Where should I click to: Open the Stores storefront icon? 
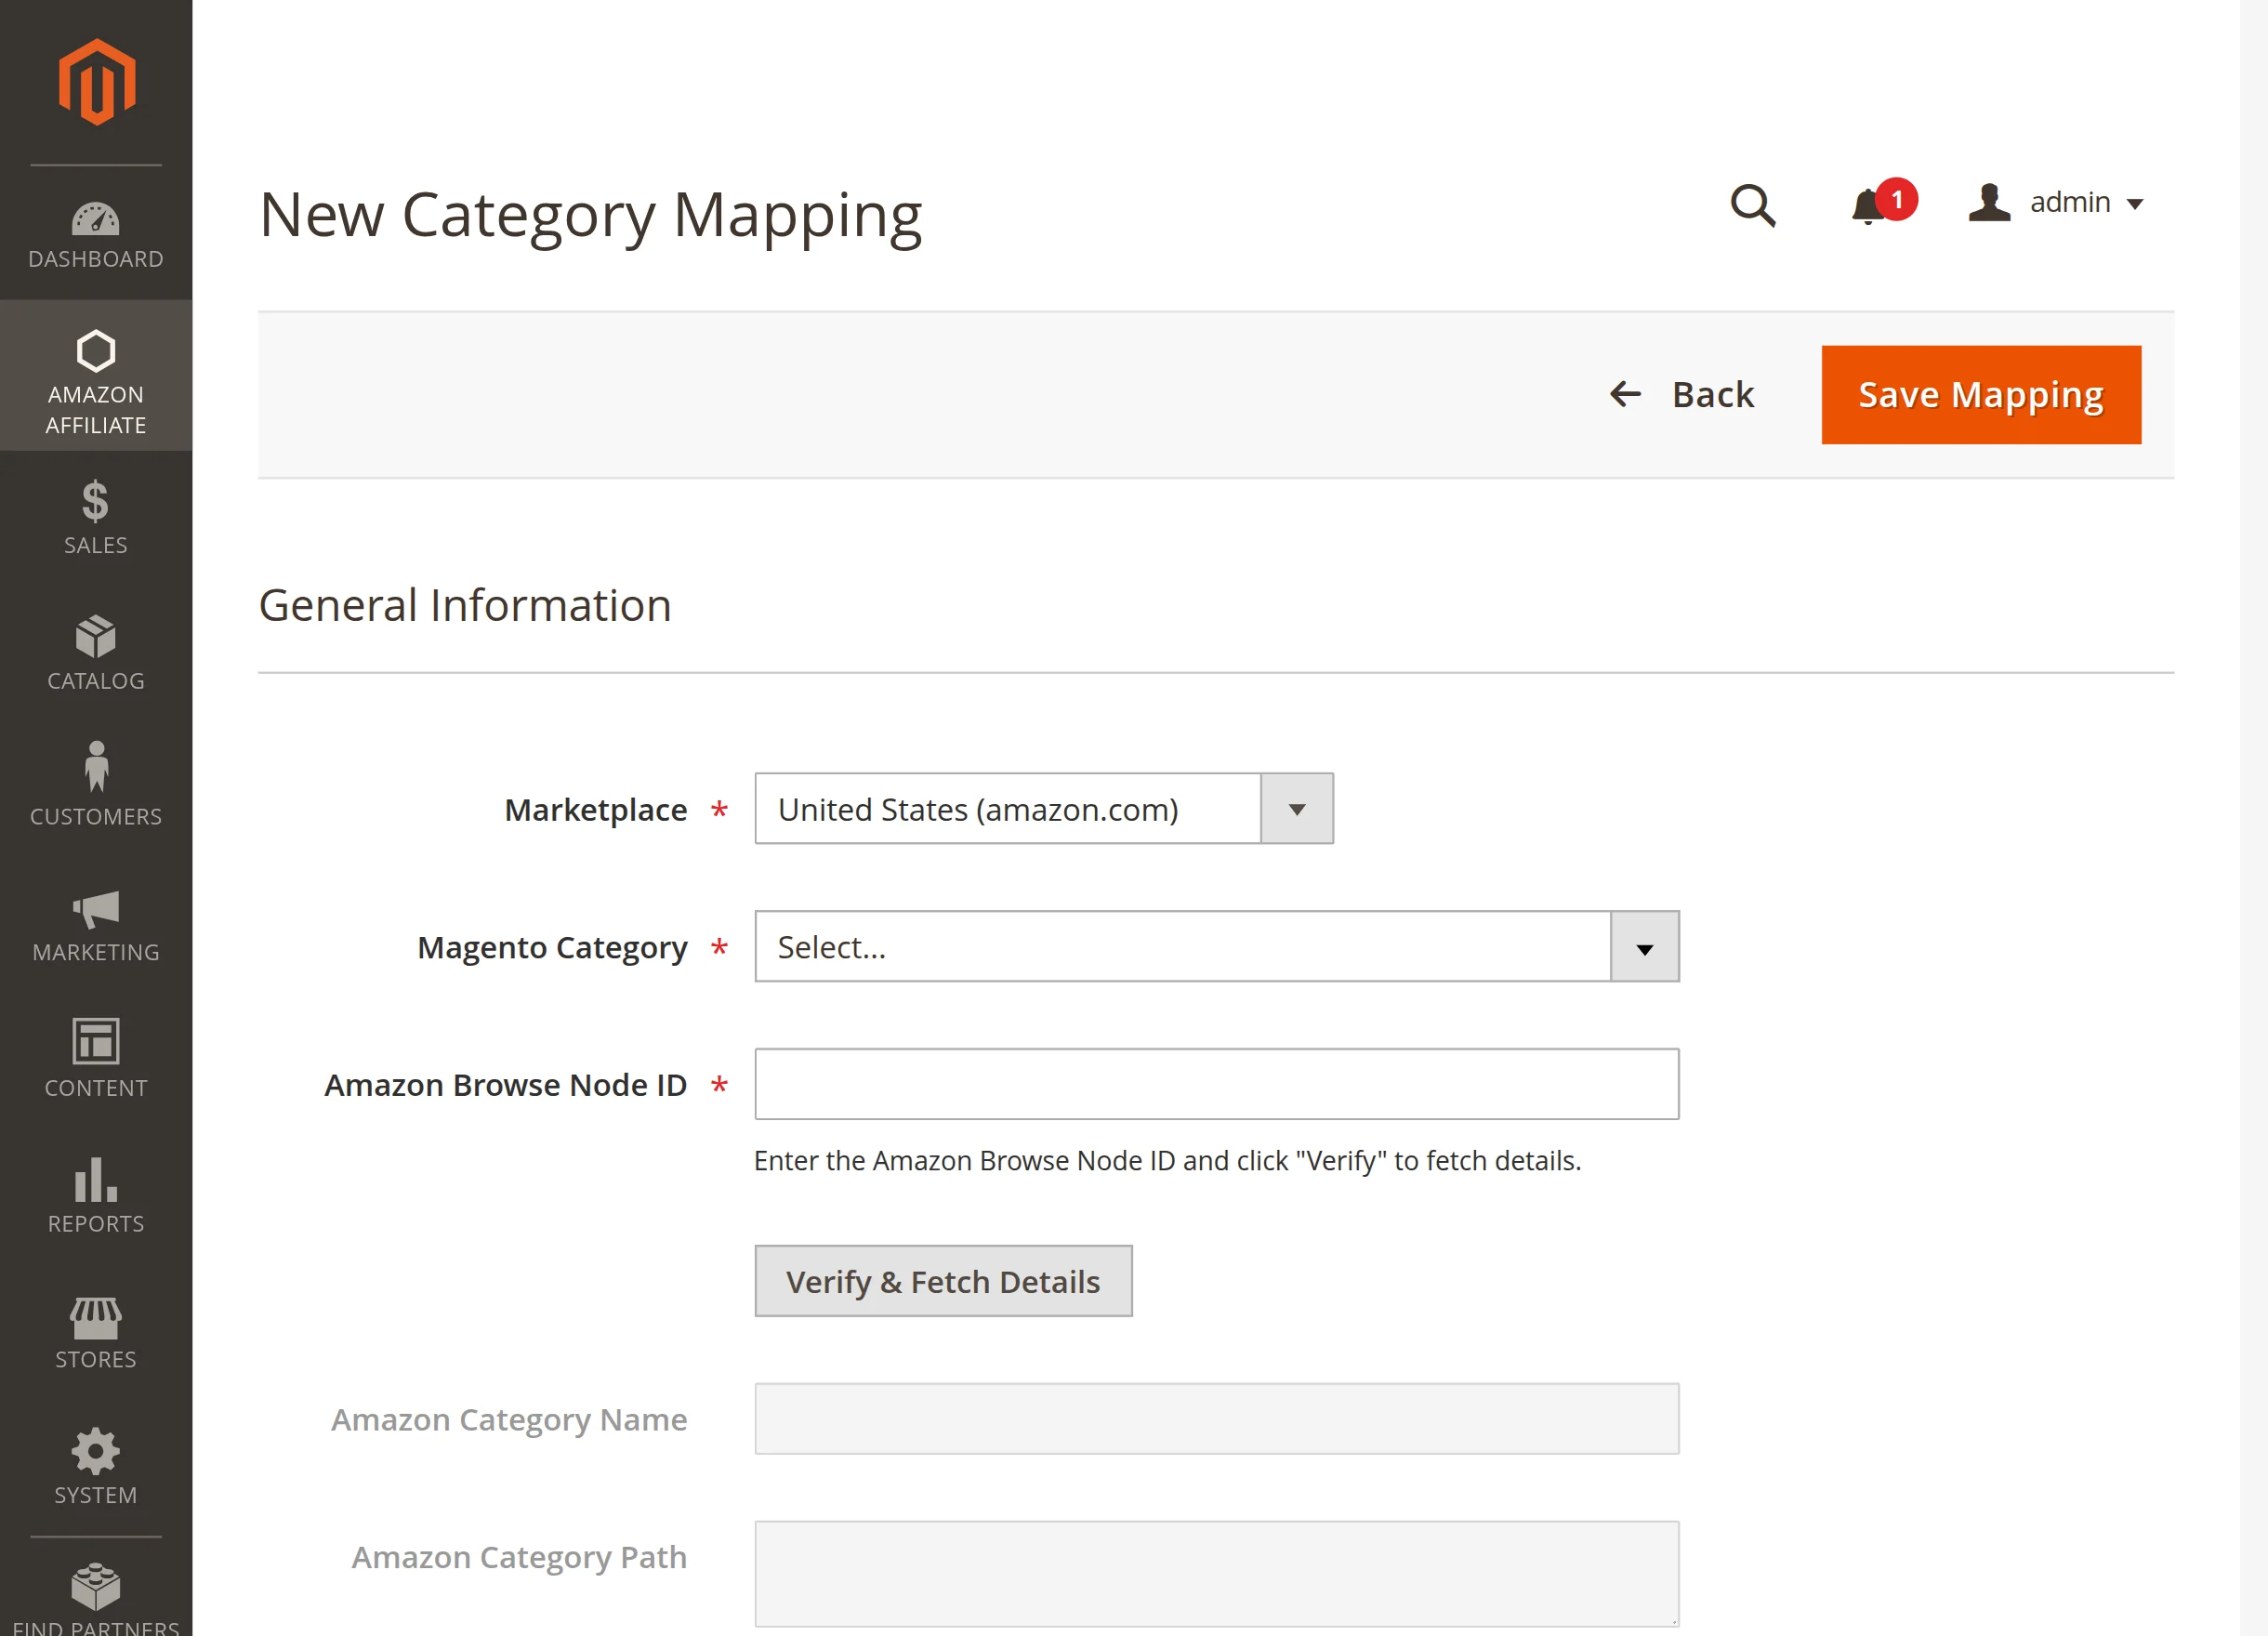(96, 1318)
